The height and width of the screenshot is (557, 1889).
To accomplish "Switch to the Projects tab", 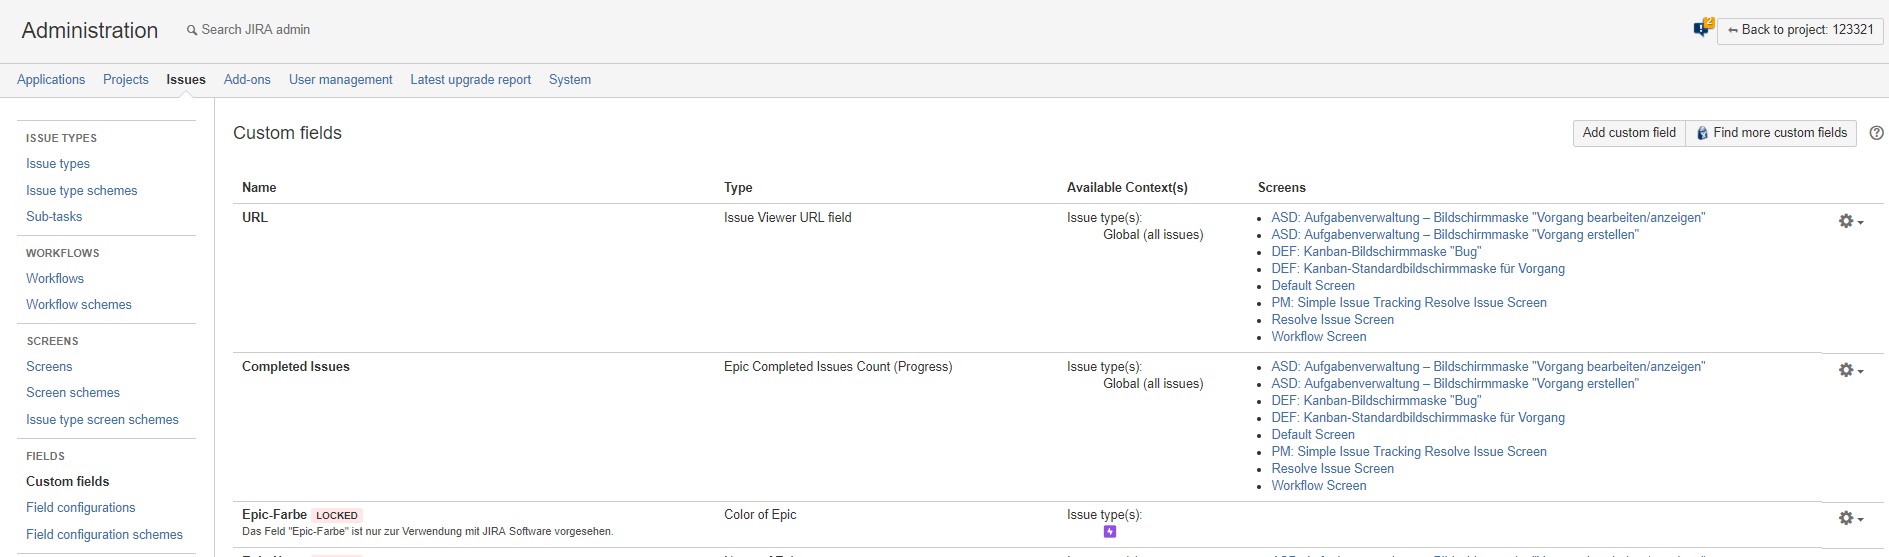I will 125,80.
